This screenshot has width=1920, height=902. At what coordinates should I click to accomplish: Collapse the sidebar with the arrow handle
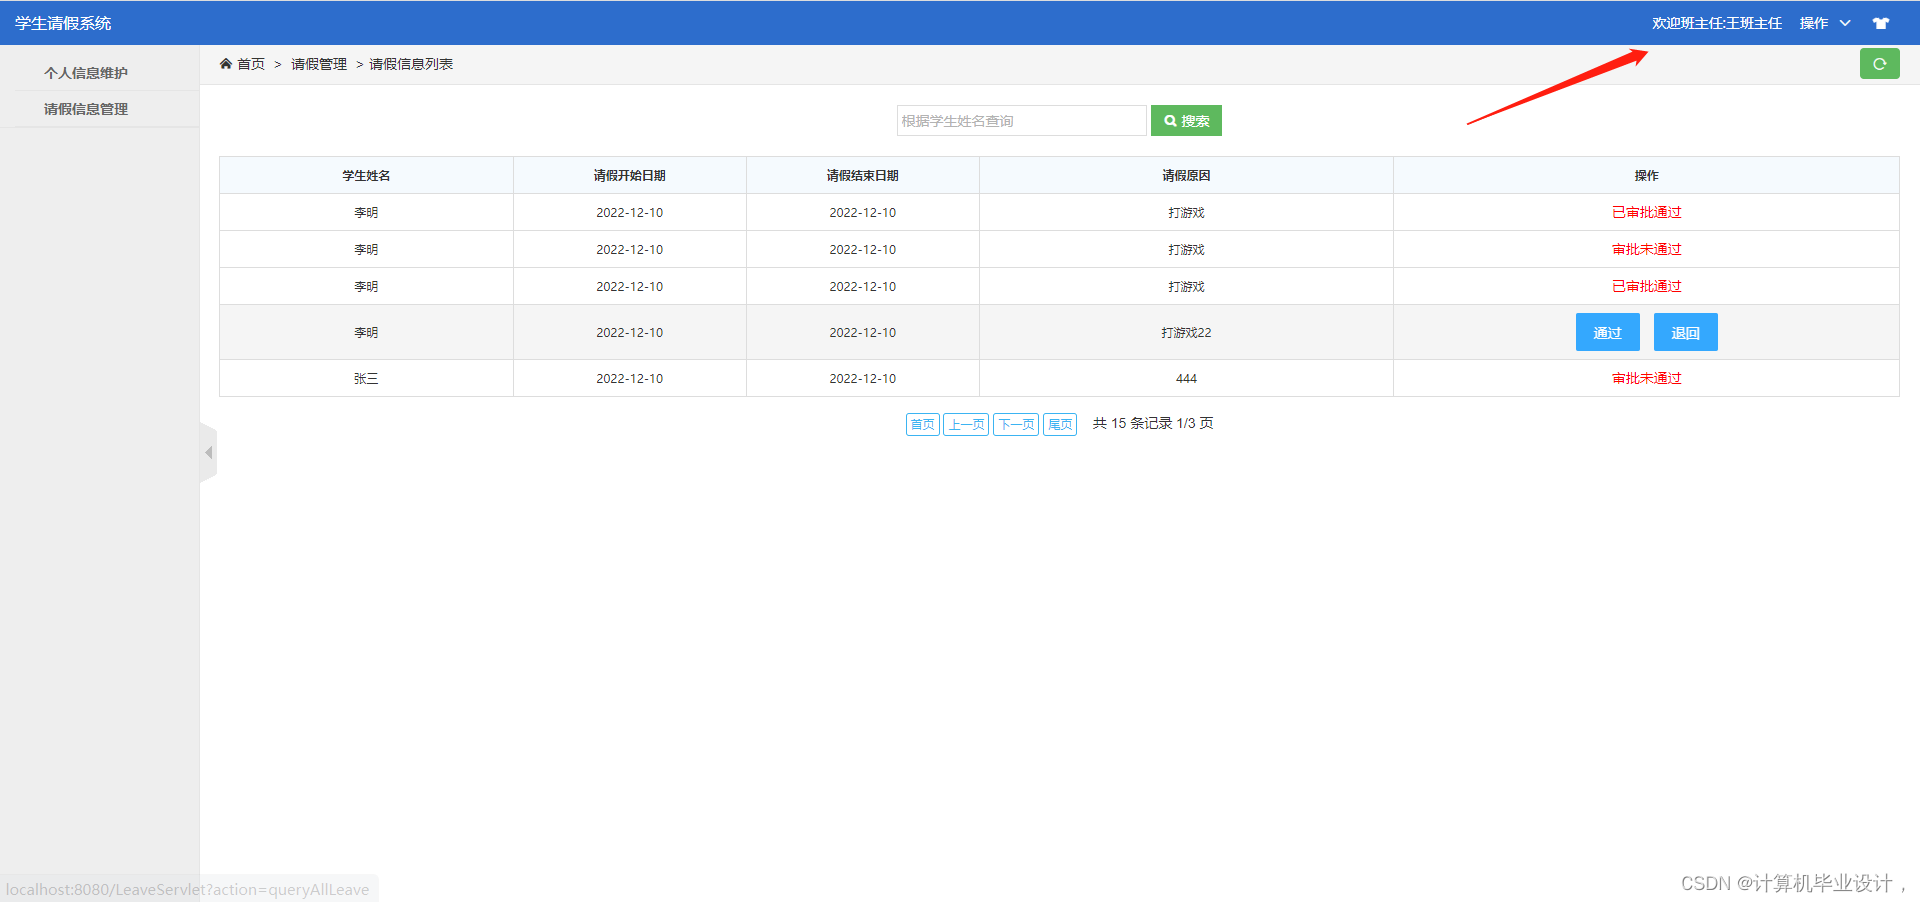coord(208,453)
